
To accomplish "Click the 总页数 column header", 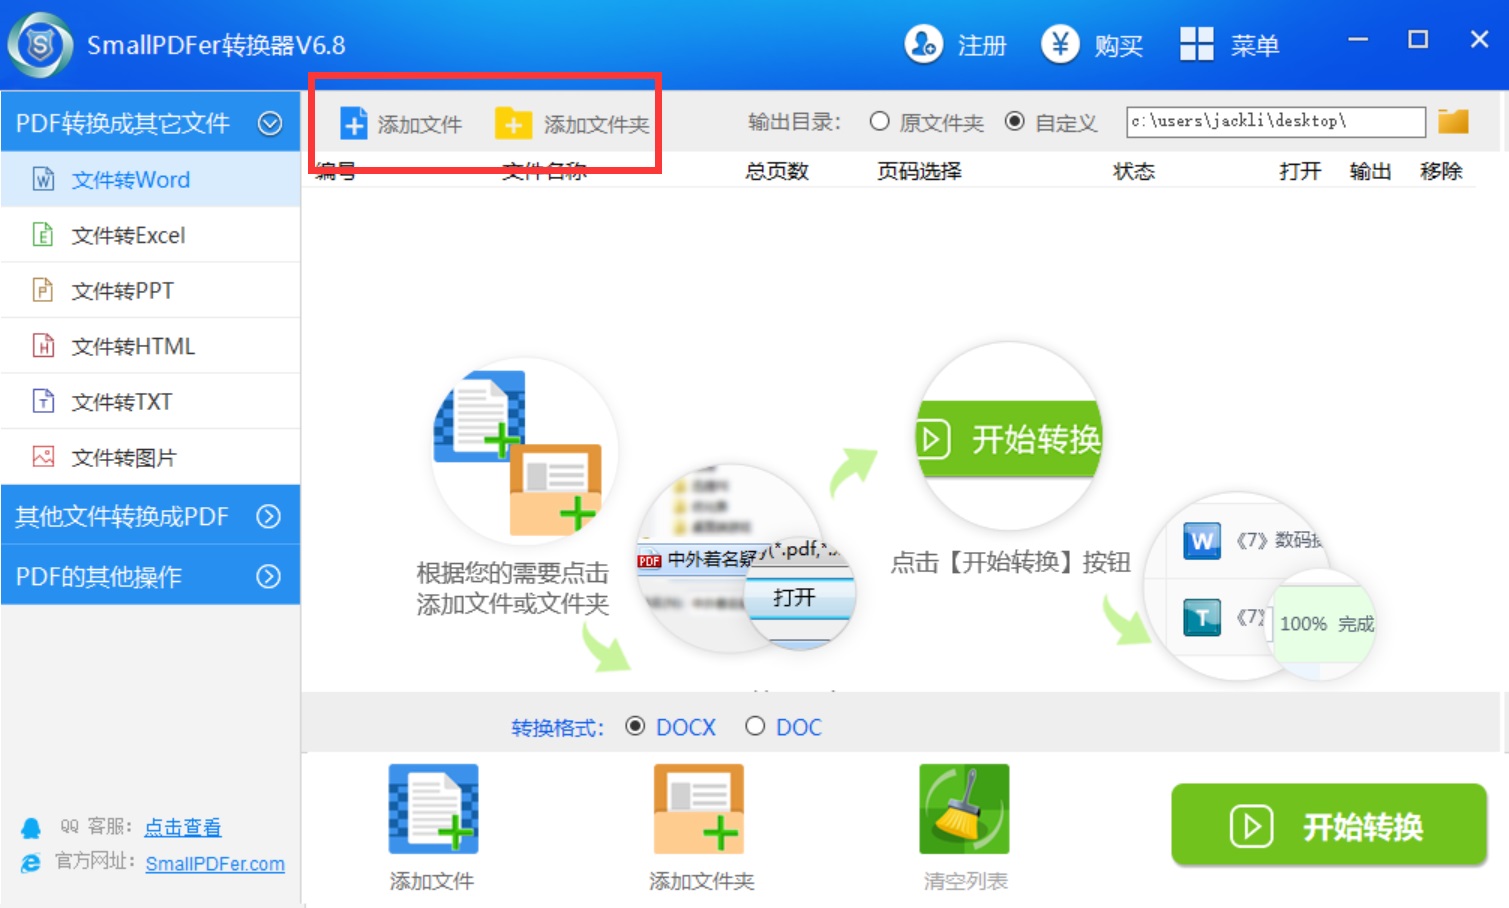I will tap(776, 171).
